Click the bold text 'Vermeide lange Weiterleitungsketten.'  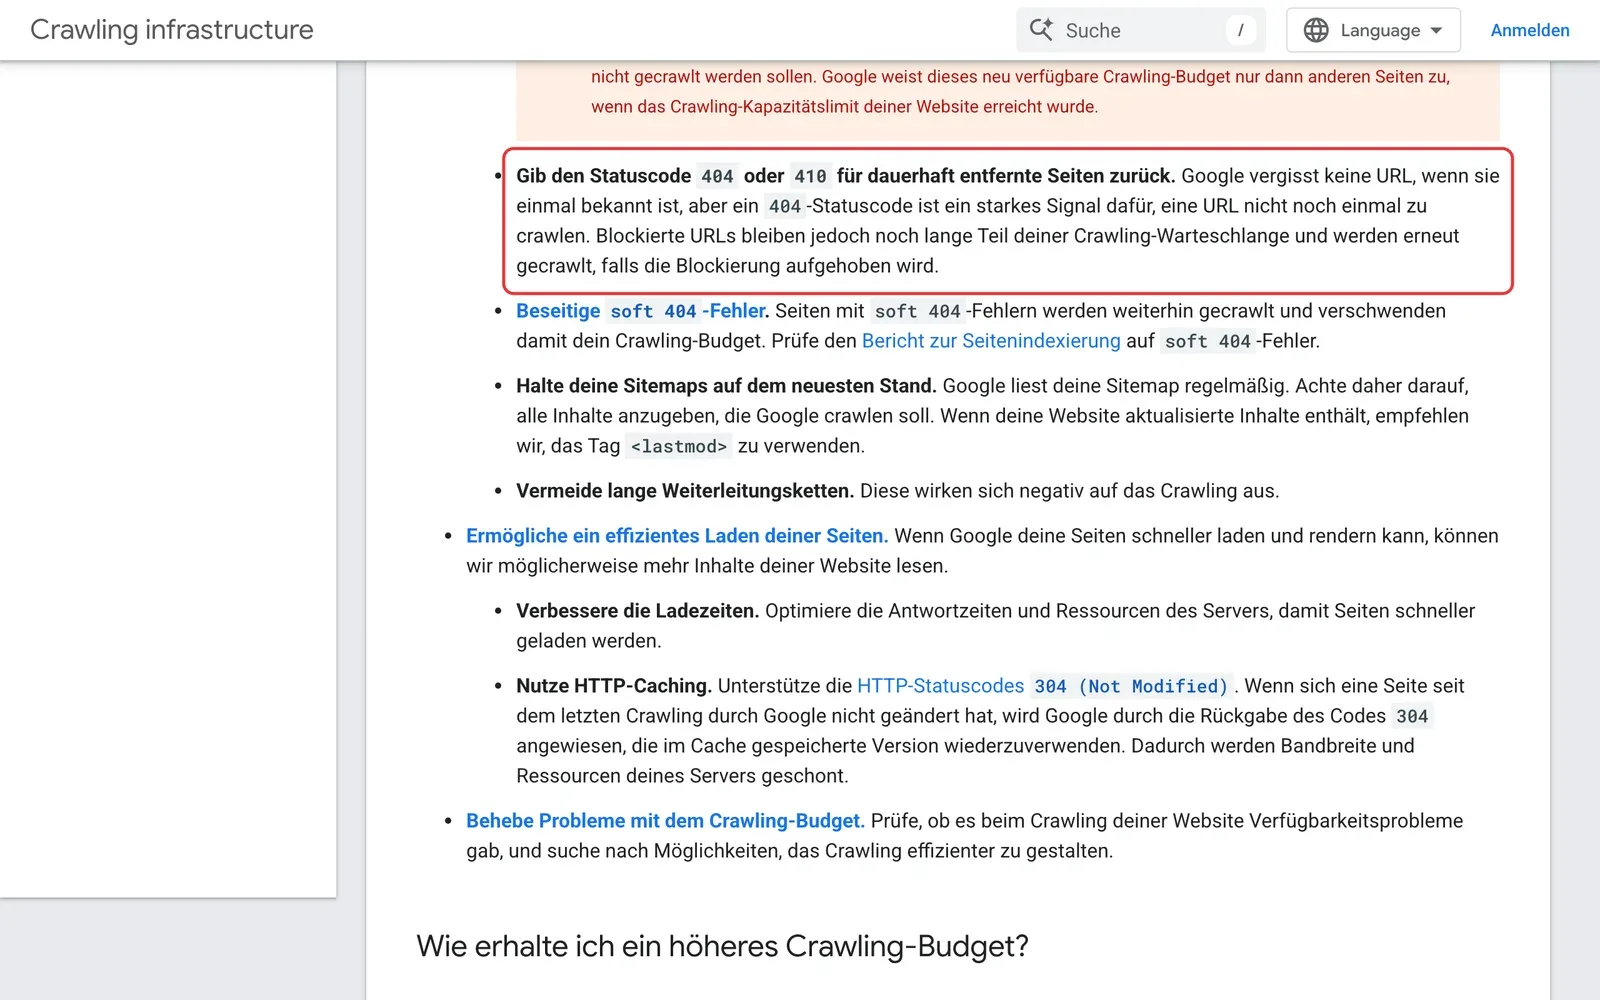click(x=685, y=491)
